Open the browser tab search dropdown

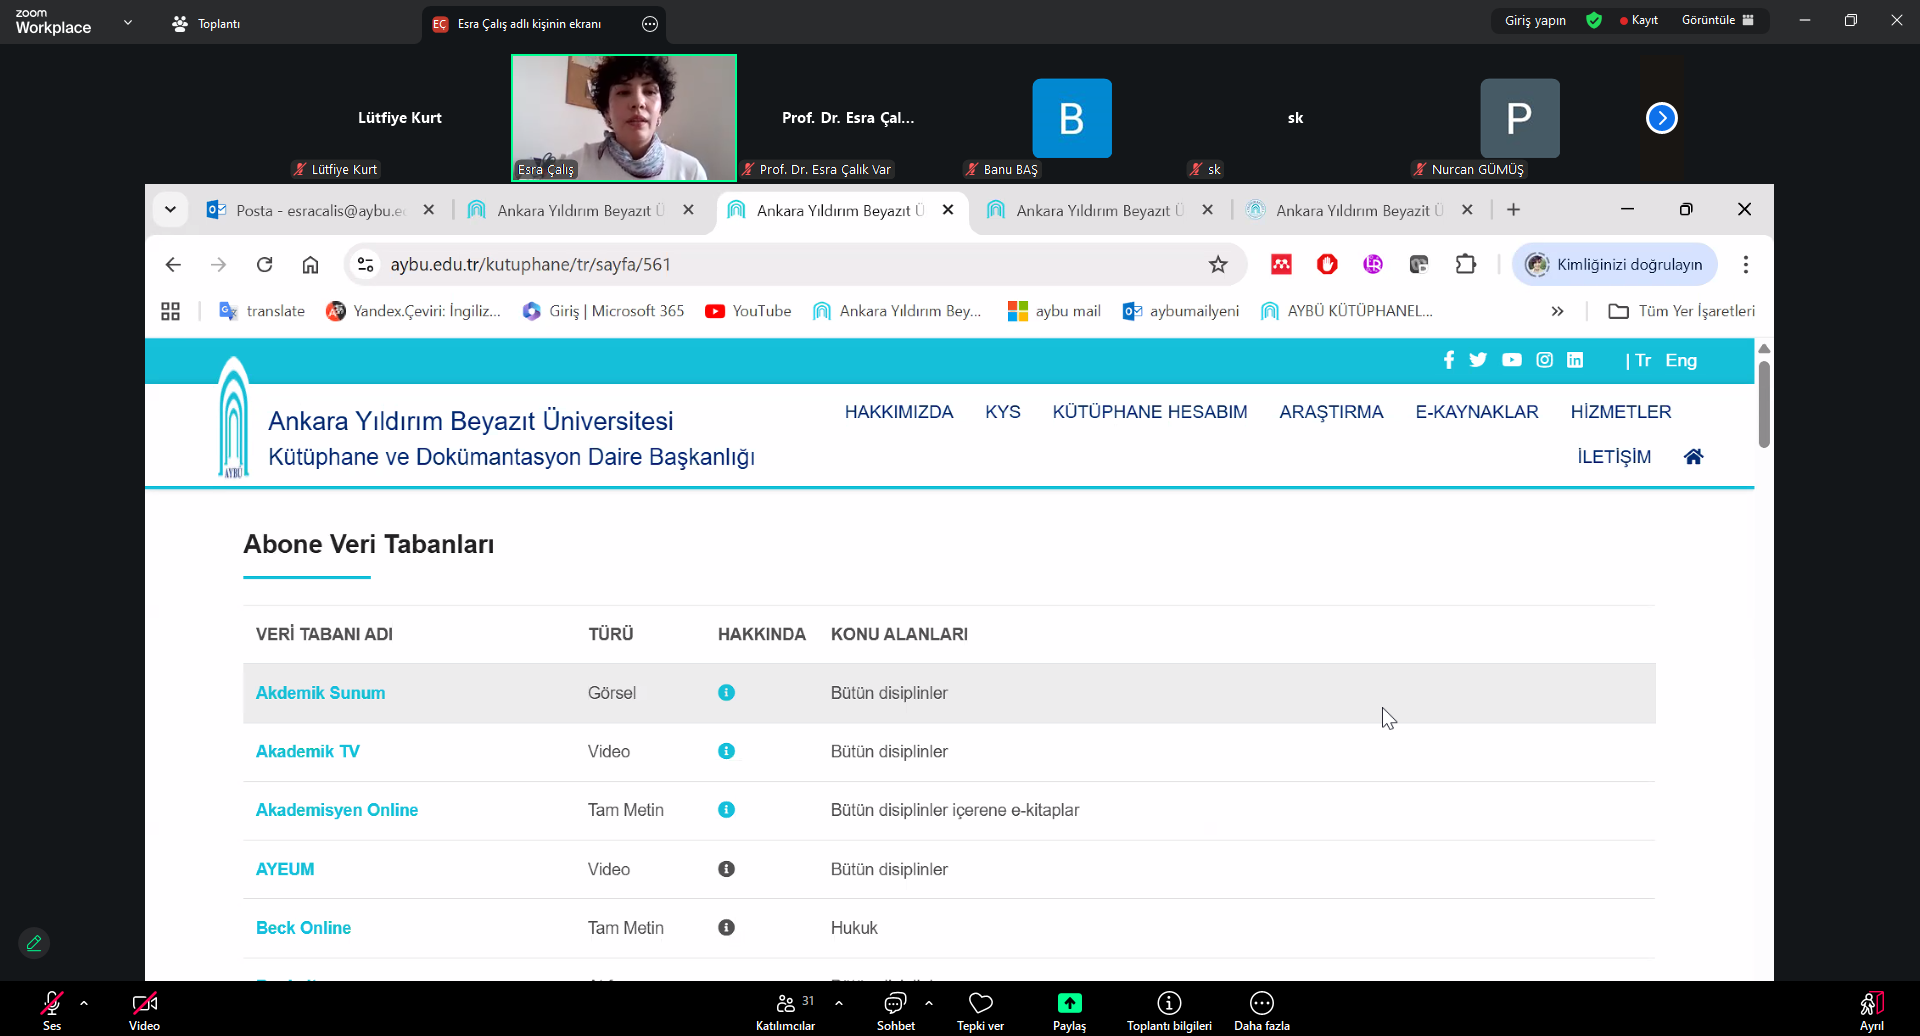pos(170,210)
